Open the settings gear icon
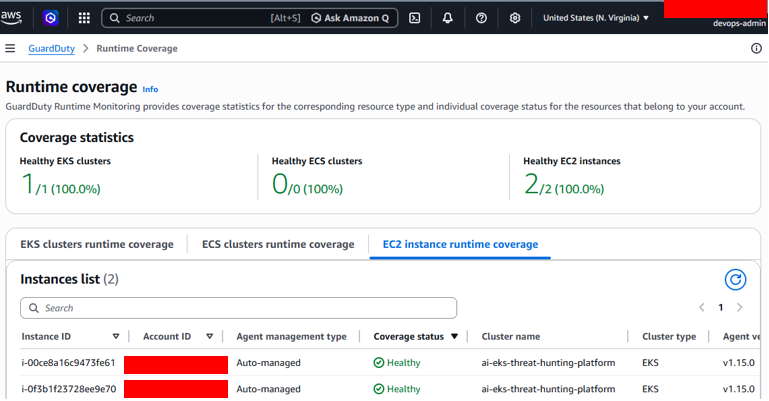 click(x=514, y=18)
